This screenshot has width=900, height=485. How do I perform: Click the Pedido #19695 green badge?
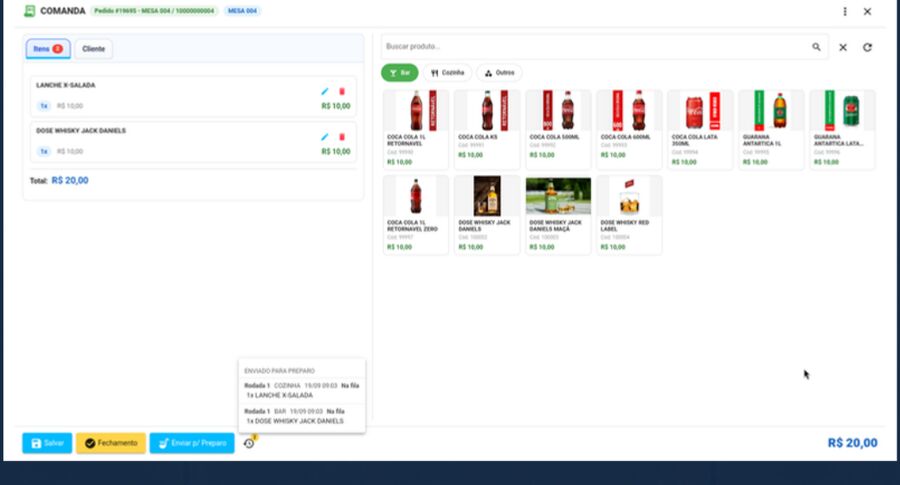tap(154, 11)
